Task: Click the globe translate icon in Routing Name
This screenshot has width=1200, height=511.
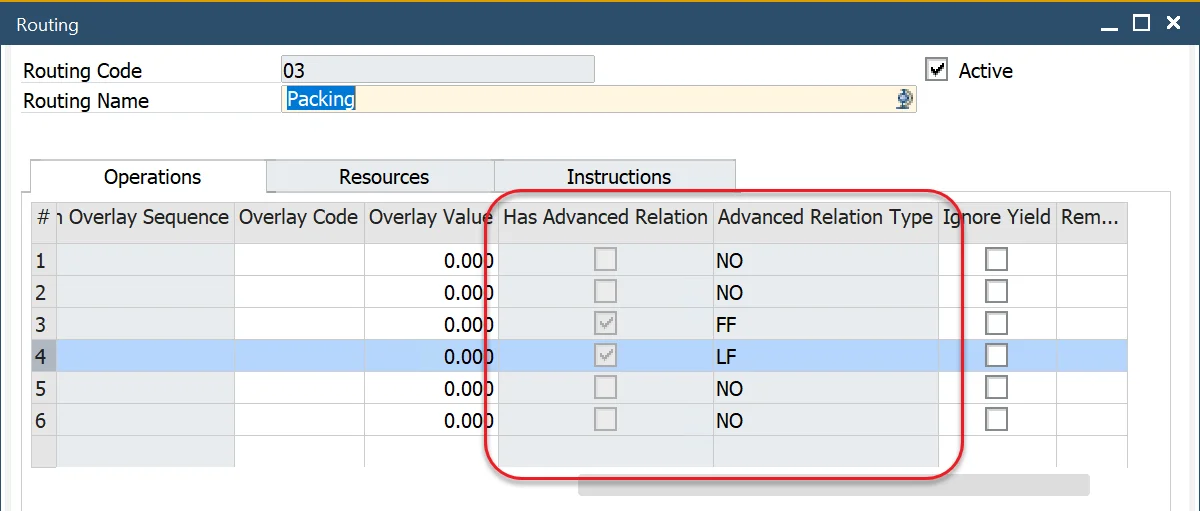Action: point(904,99)
